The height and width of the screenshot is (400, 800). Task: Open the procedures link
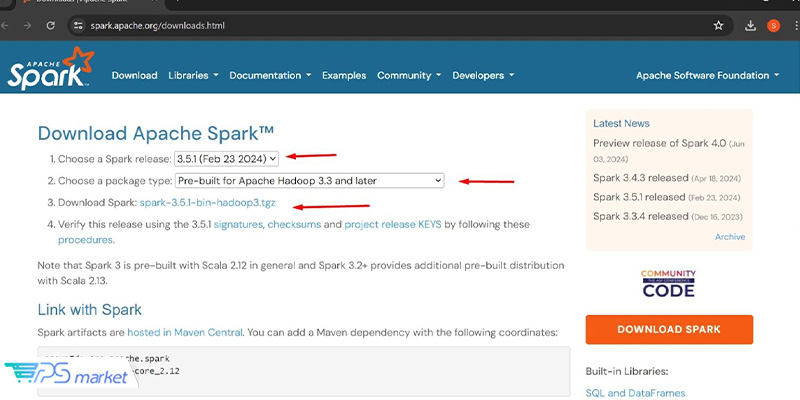[x=85, y=240]
